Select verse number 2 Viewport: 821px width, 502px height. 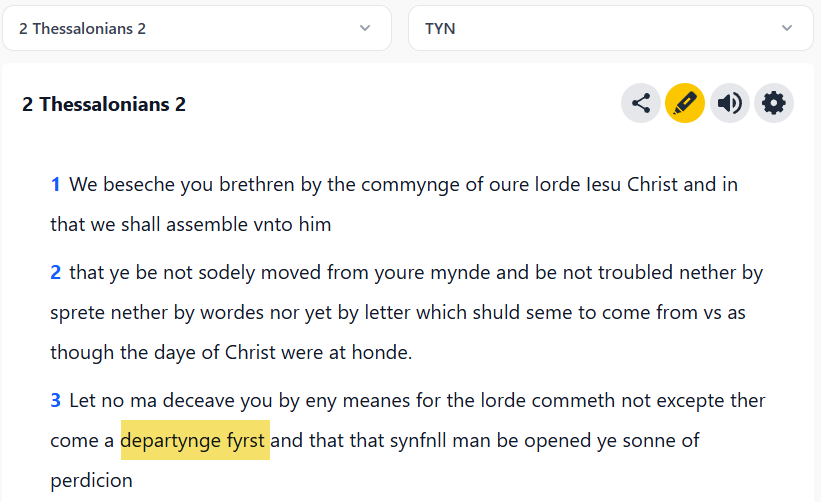pos(56,272)
